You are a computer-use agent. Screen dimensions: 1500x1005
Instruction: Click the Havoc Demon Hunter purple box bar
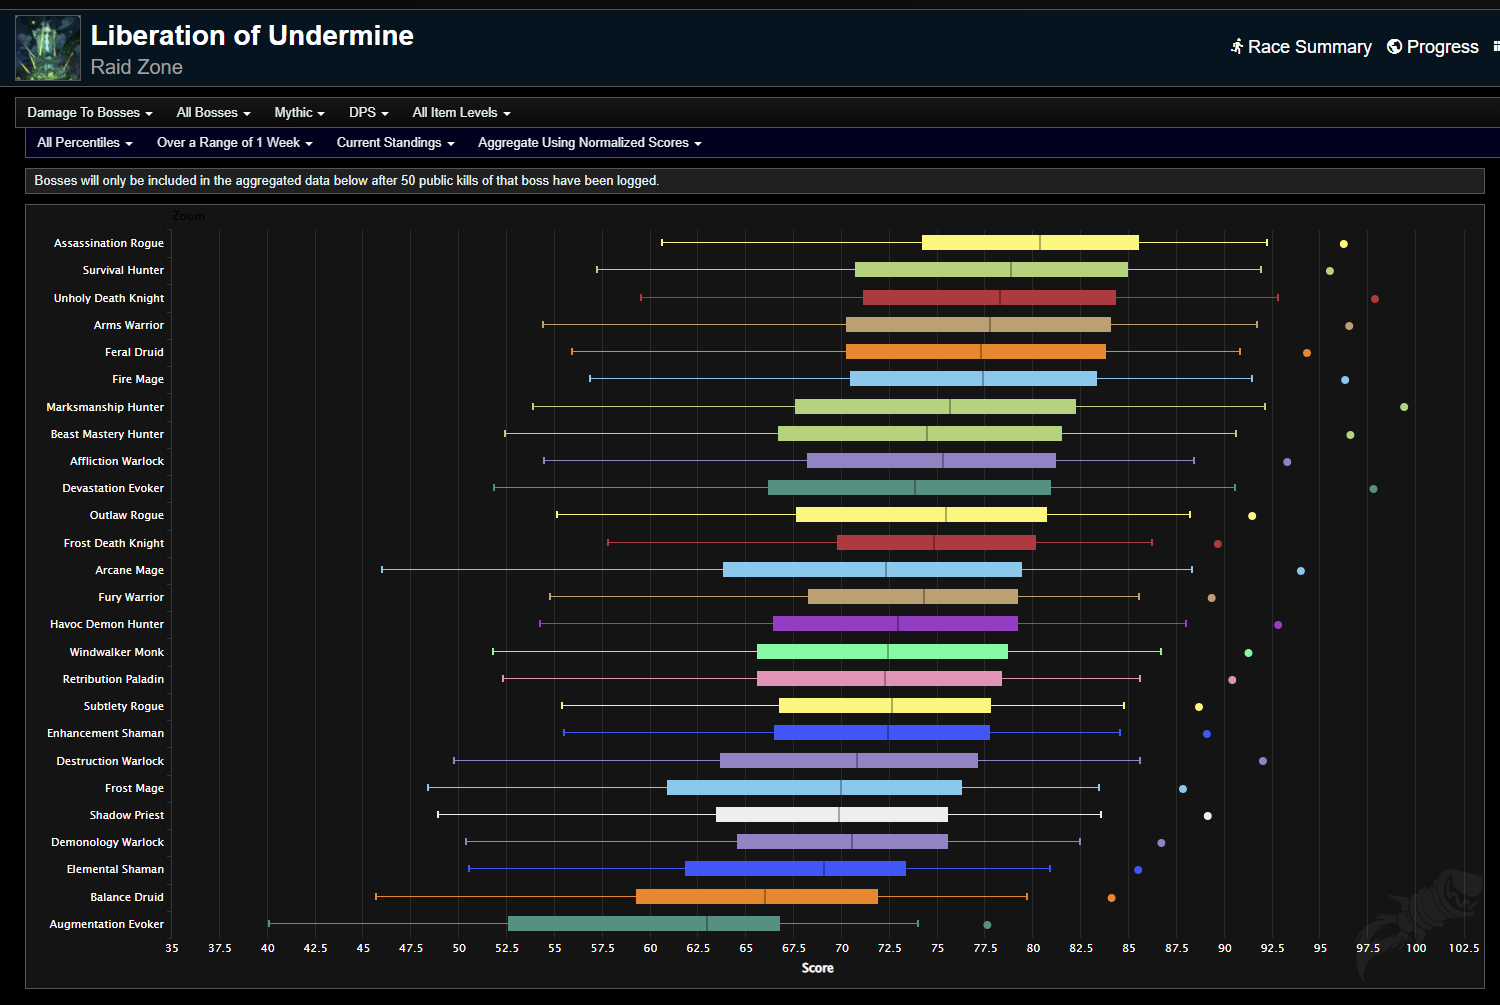coord(895,624)
